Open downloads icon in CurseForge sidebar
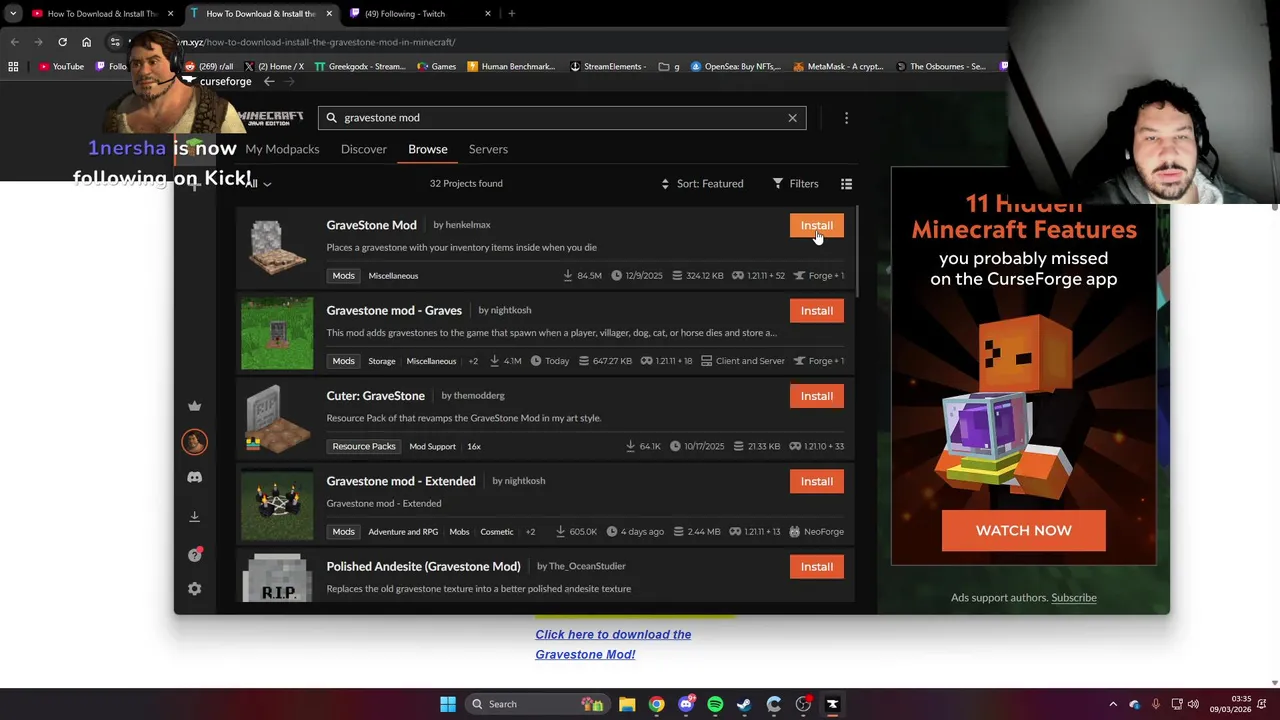 coord(194,516)
